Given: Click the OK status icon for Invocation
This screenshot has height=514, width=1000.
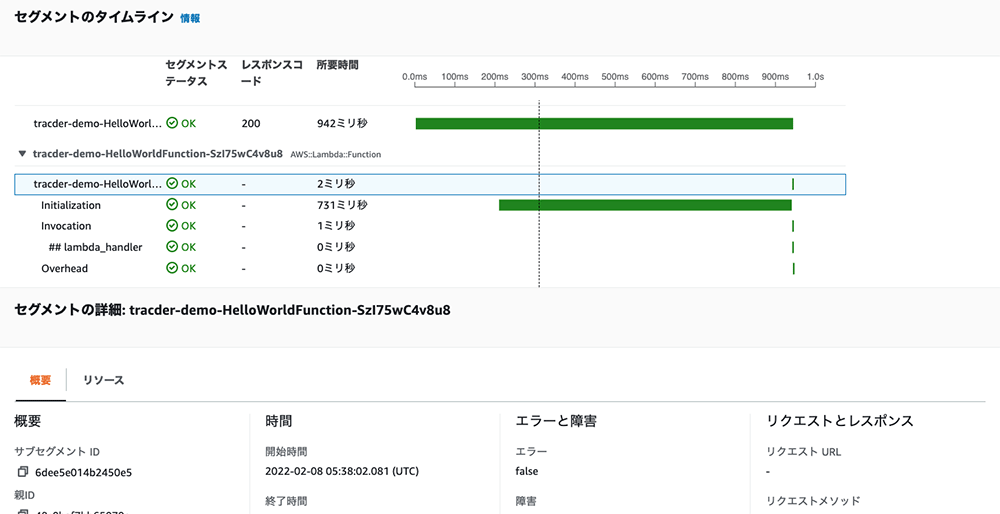Looking at the screenshot, I should pyautogui.click(x=172, y=226).
